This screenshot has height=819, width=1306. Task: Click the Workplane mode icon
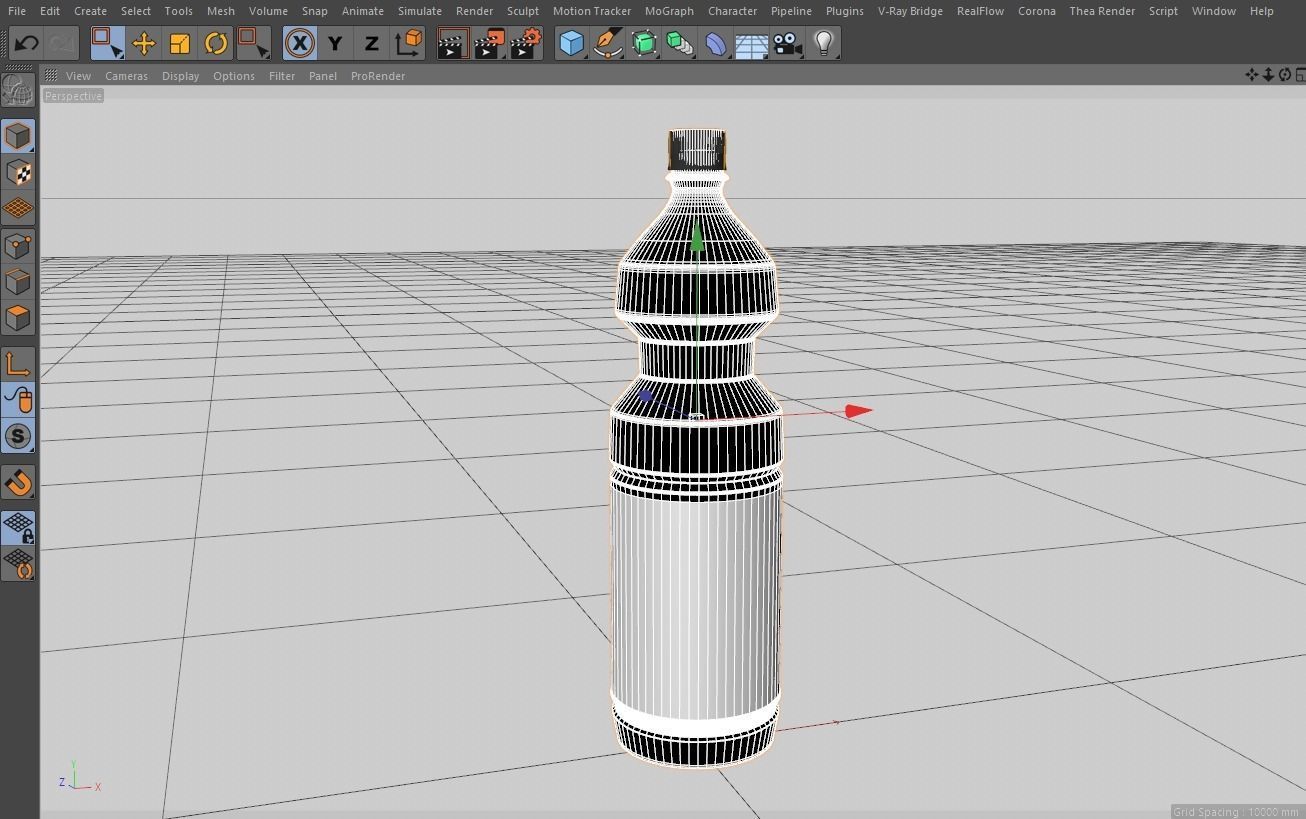[18, 209]
